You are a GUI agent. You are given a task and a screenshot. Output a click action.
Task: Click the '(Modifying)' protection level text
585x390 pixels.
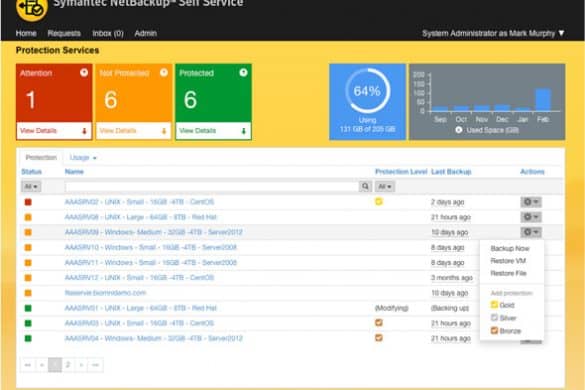coord(392,308)
